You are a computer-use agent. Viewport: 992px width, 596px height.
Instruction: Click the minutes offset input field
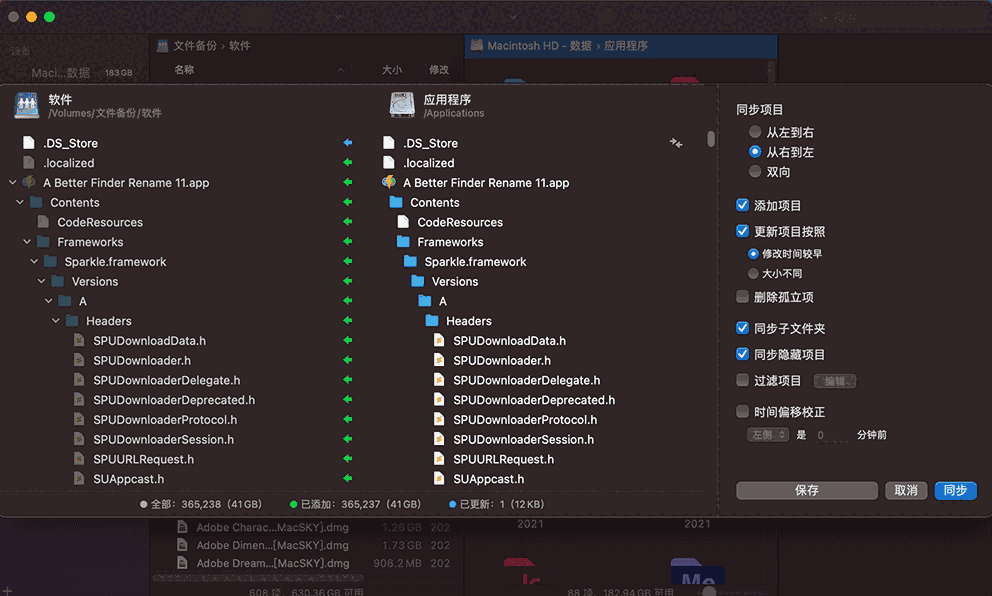click(832, 435)
